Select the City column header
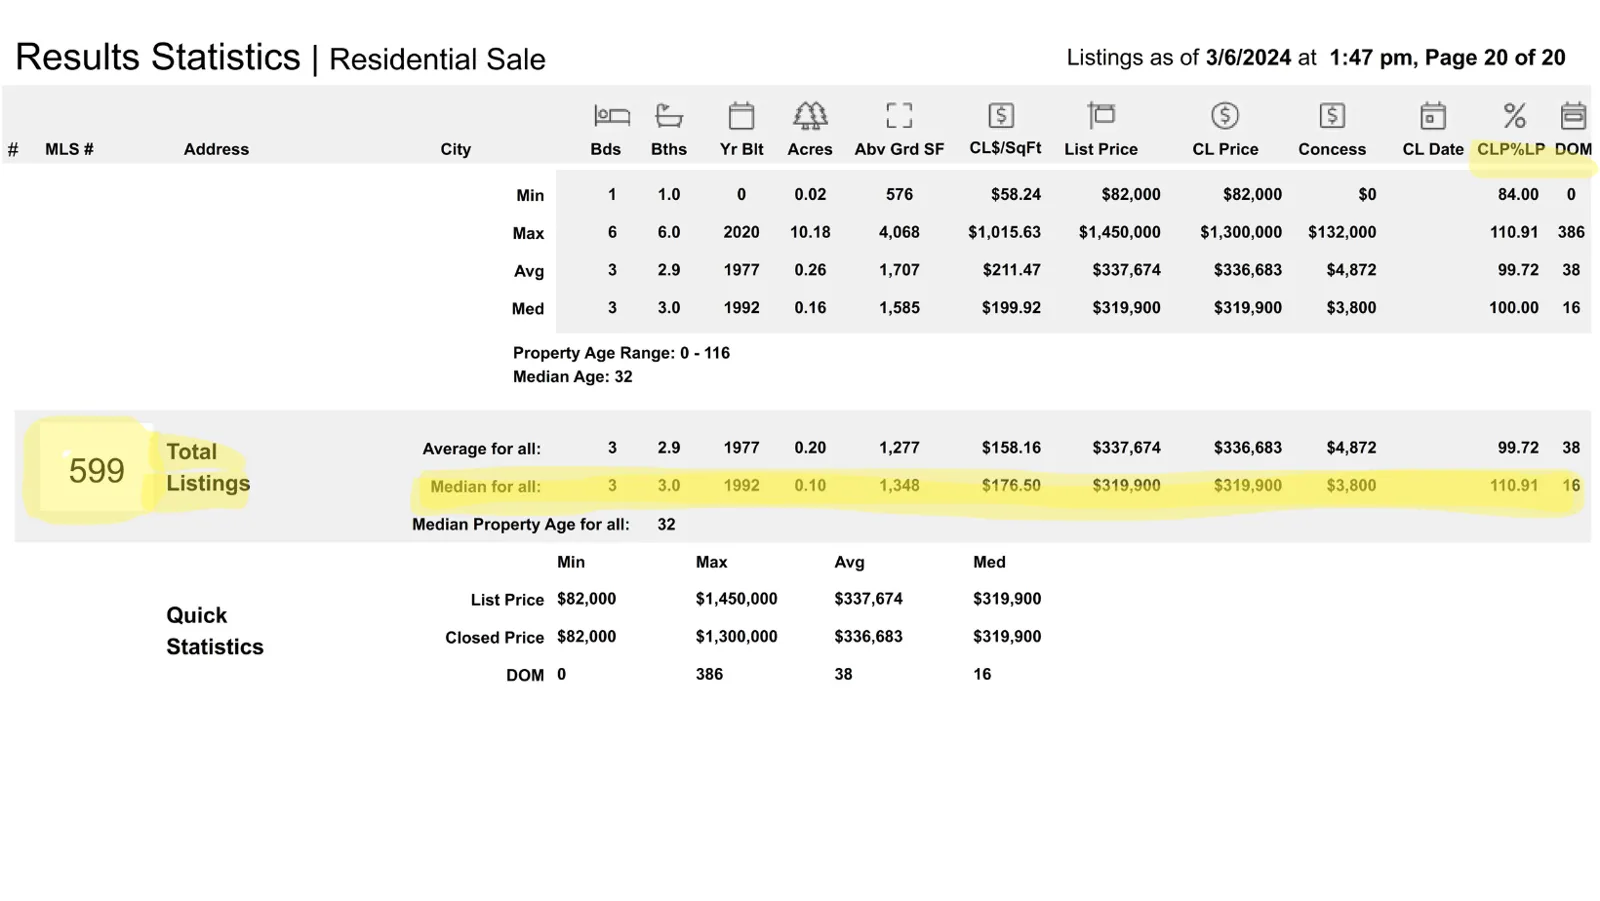The width and height of the screenshot is (1600, 901). [455, 149]
